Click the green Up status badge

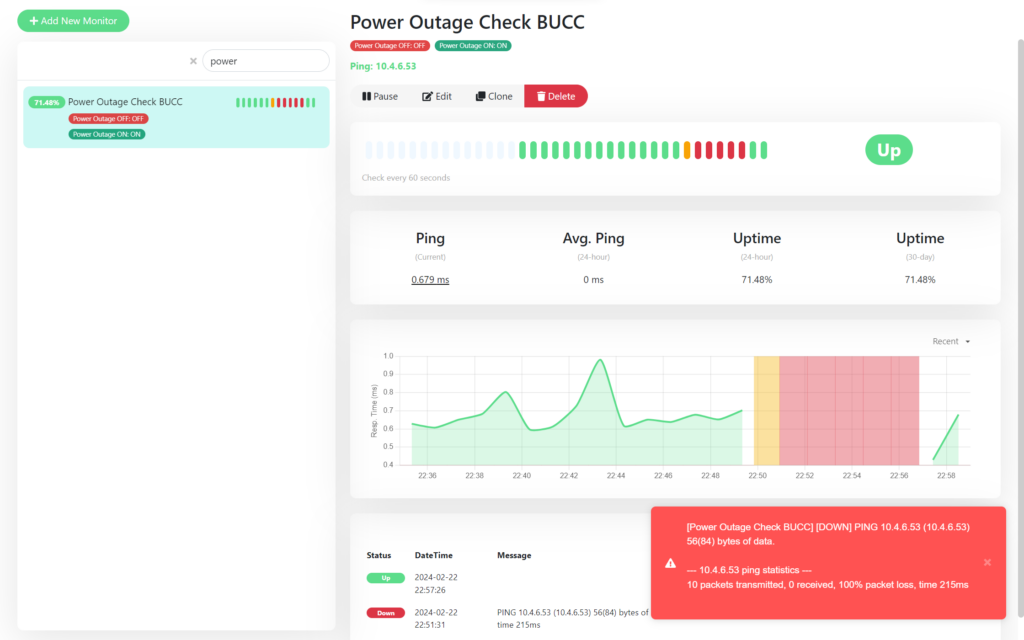[x=888, y=151]
